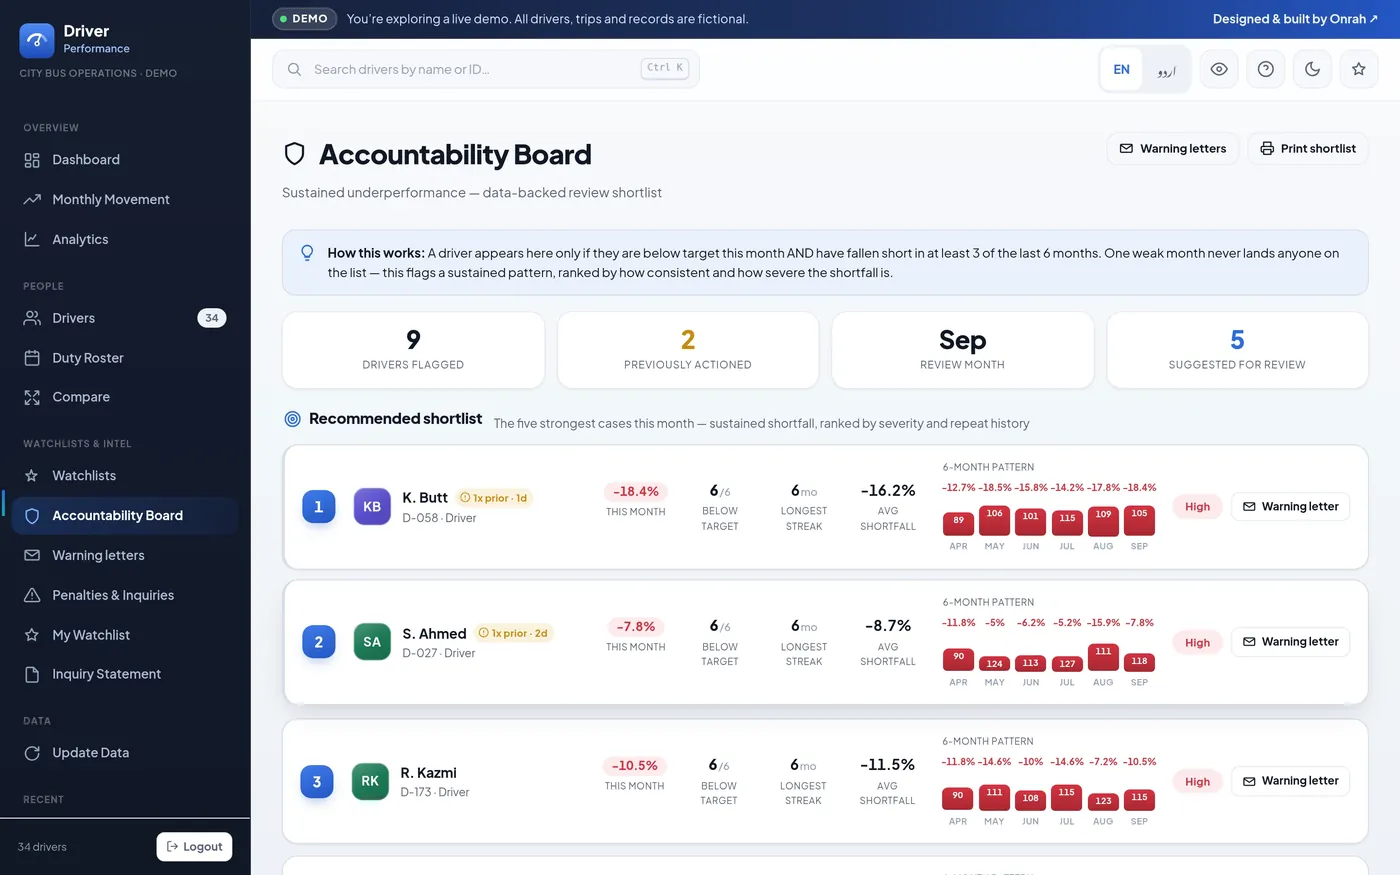1400x875 pixels.
Task: Click the Compare icon in sidebar
Action: coord(32,397)
